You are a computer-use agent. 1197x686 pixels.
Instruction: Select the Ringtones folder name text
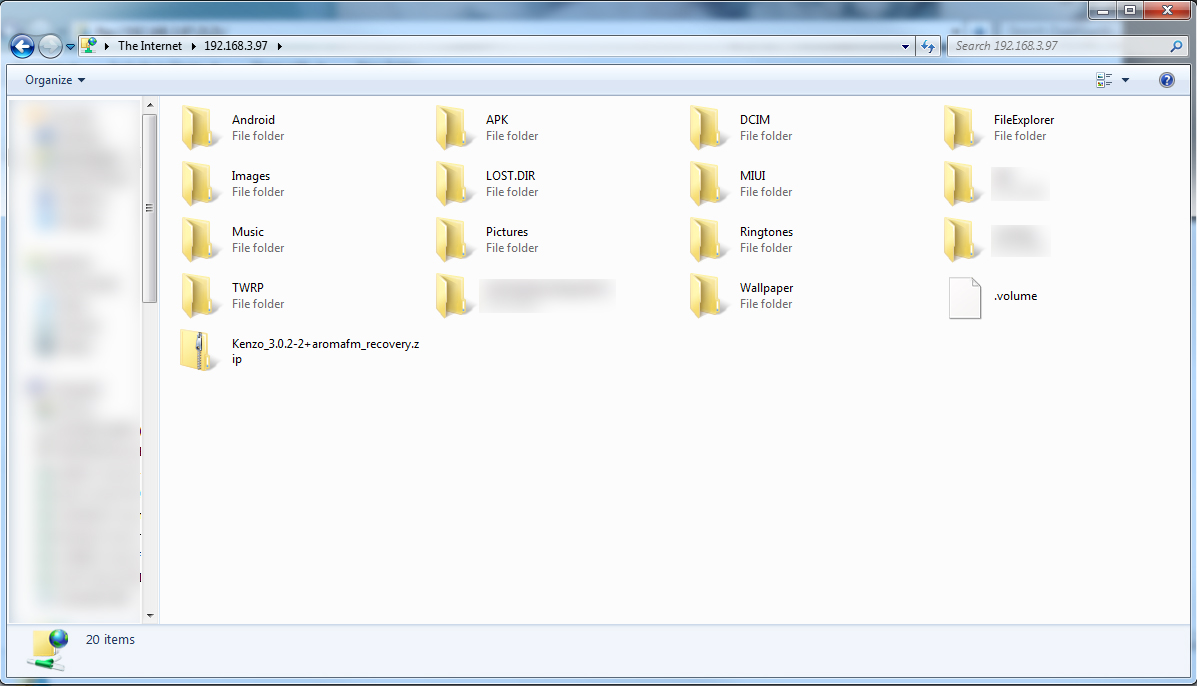point(766,232)
